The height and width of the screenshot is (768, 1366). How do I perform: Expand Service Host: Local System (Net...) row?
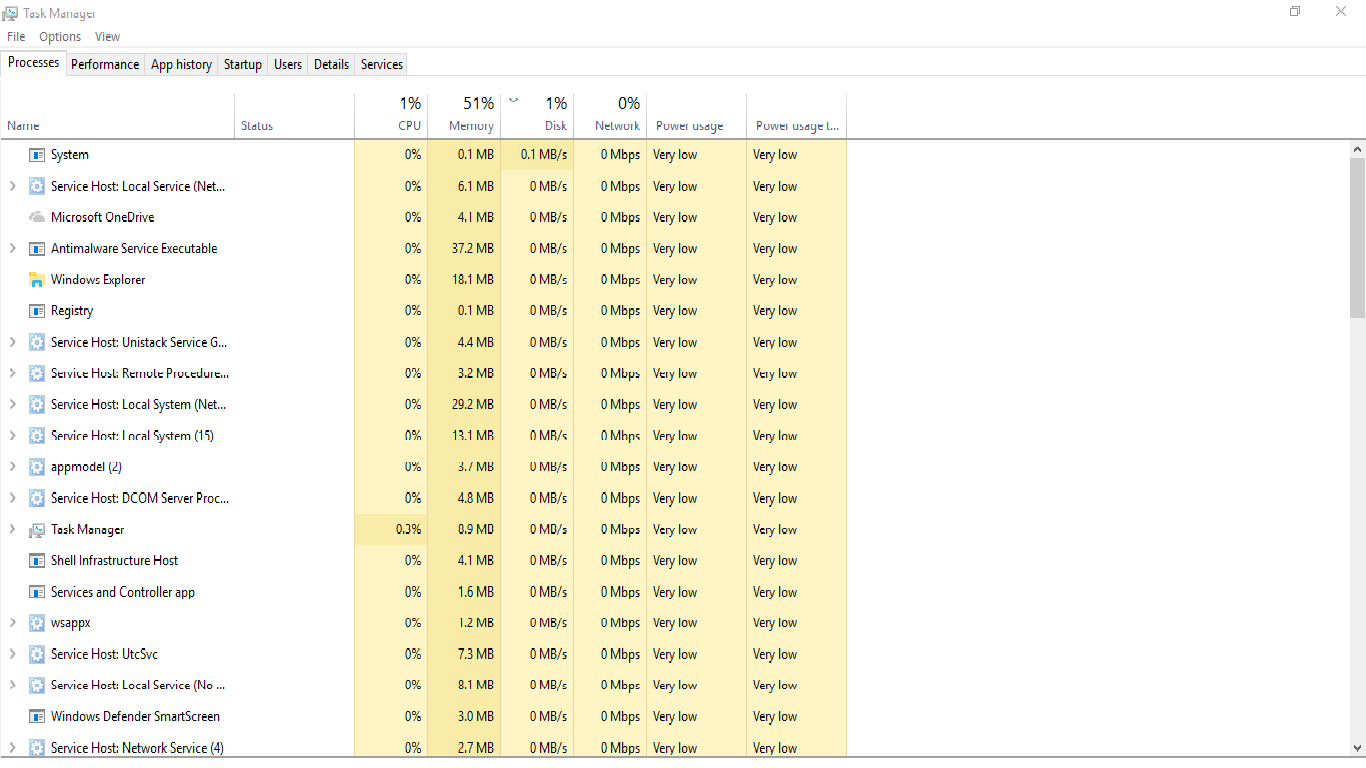[12, 404]
